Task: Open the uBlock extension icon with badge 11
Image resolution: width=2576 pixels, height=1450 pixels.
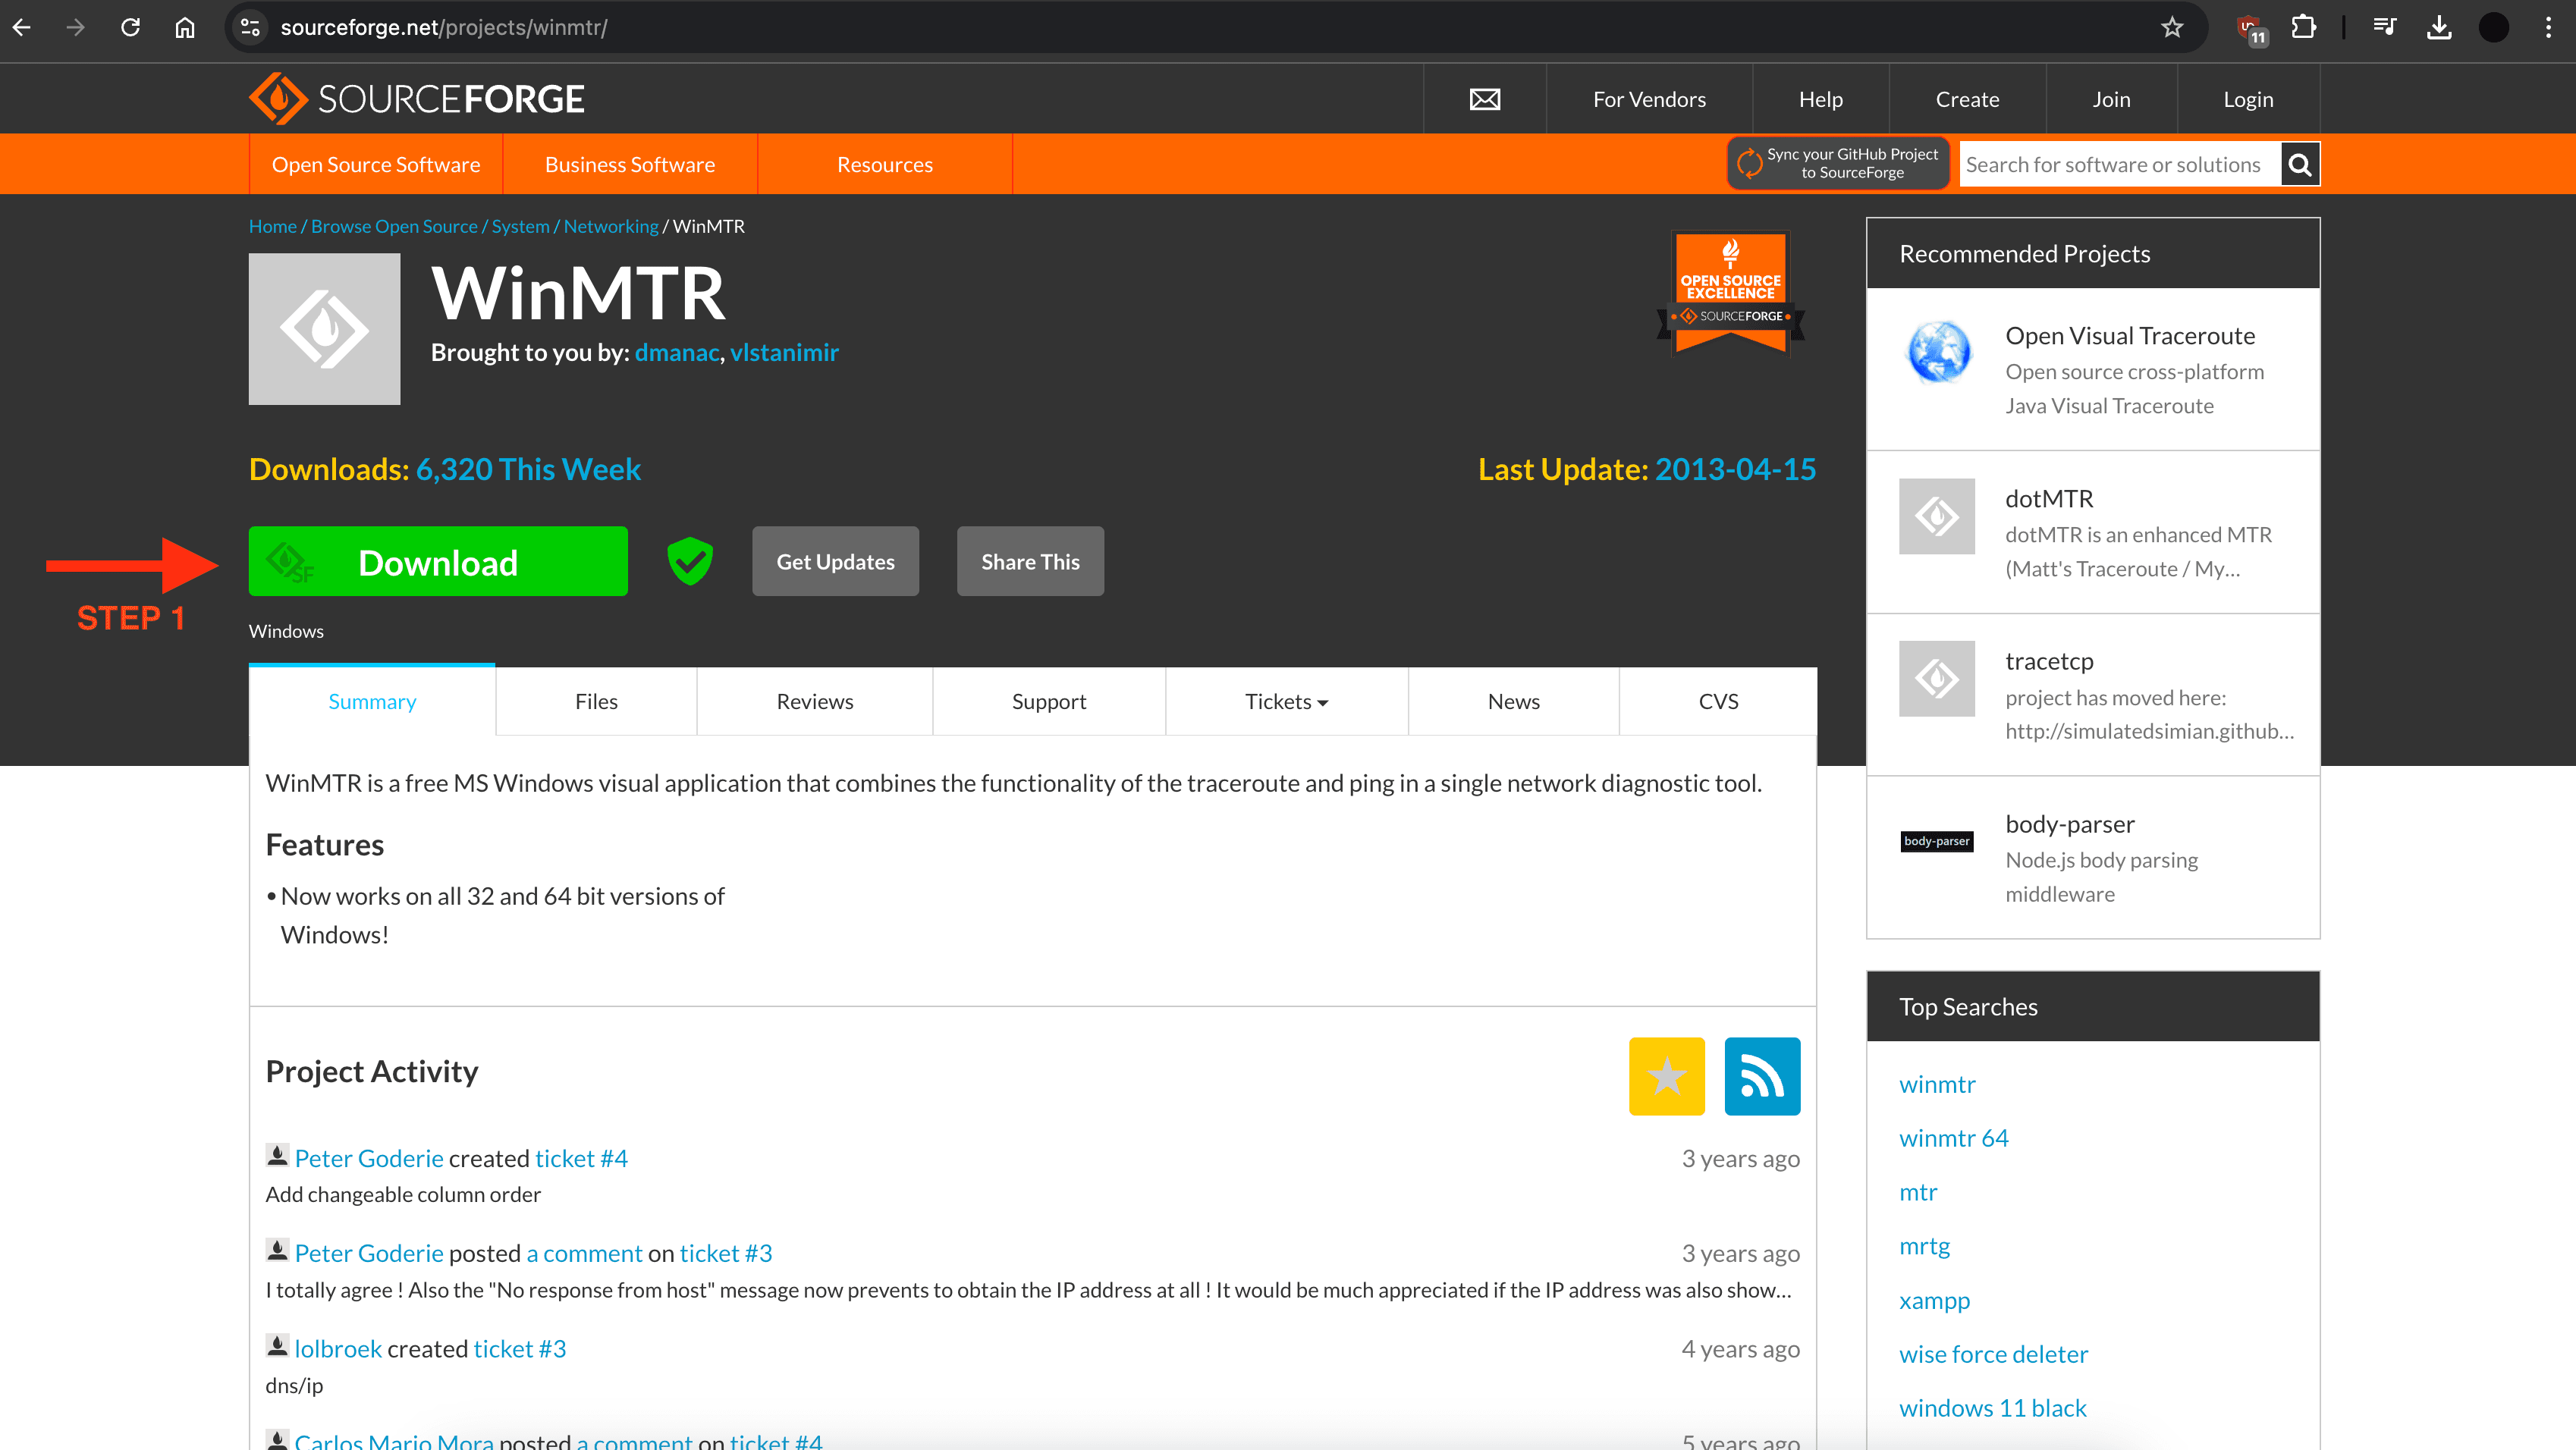Action: tap(2250, 29)
